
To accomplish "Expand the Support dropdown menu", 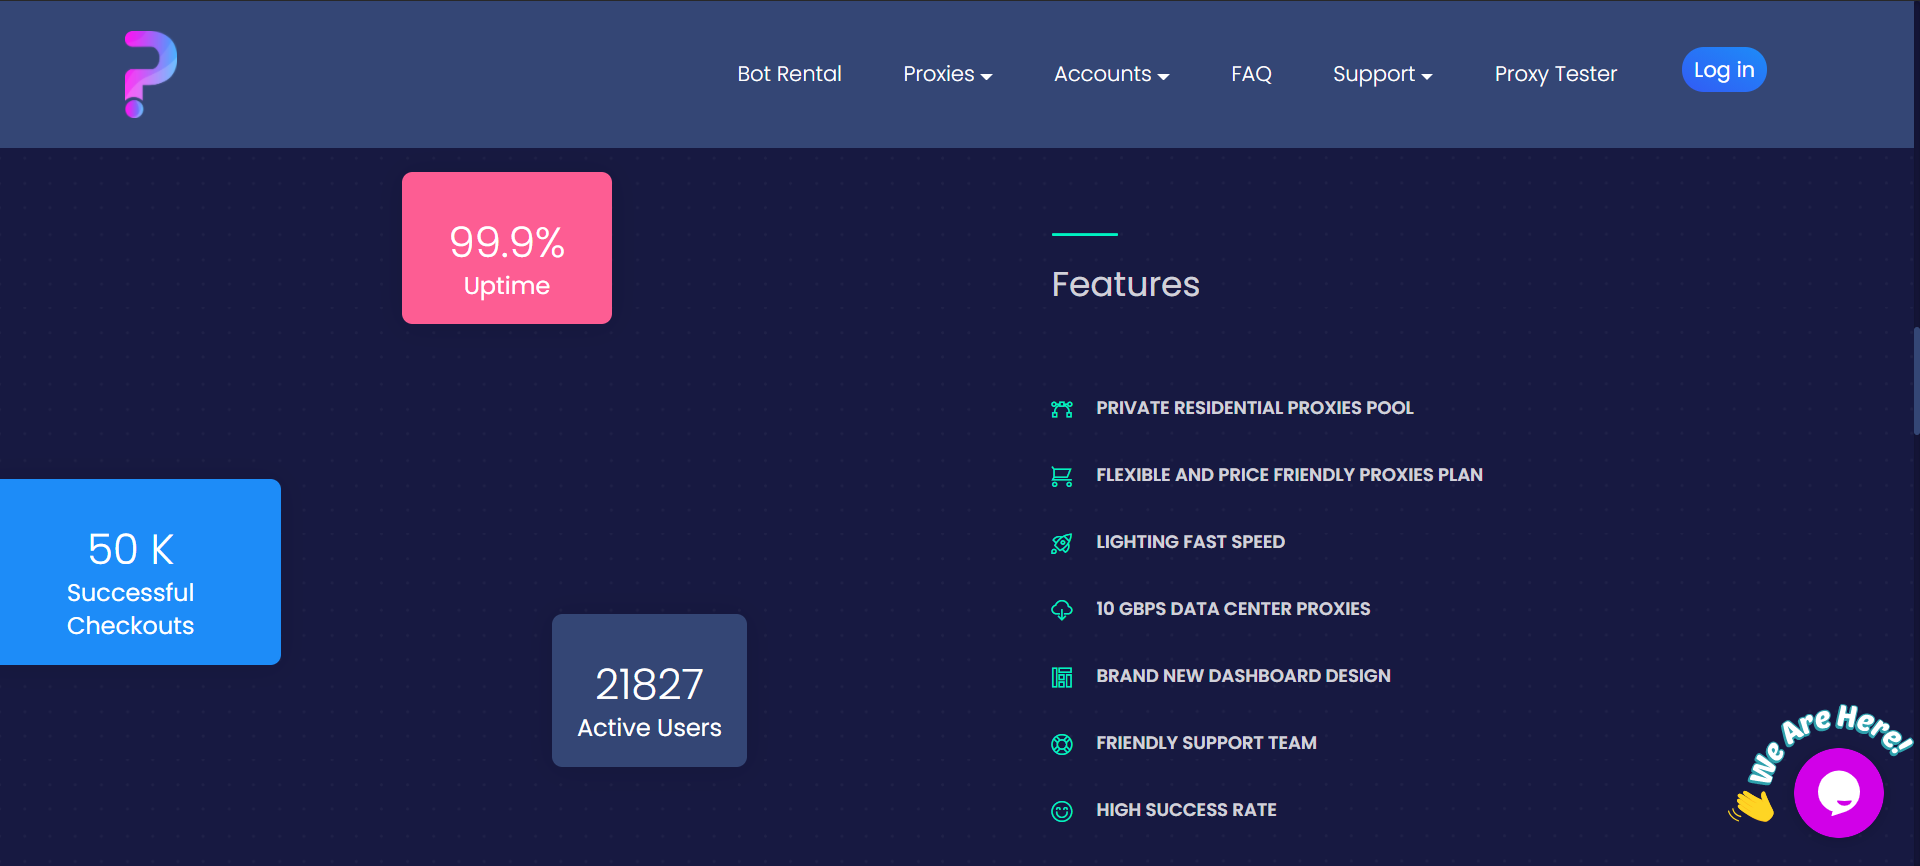I will point(1382,74).
